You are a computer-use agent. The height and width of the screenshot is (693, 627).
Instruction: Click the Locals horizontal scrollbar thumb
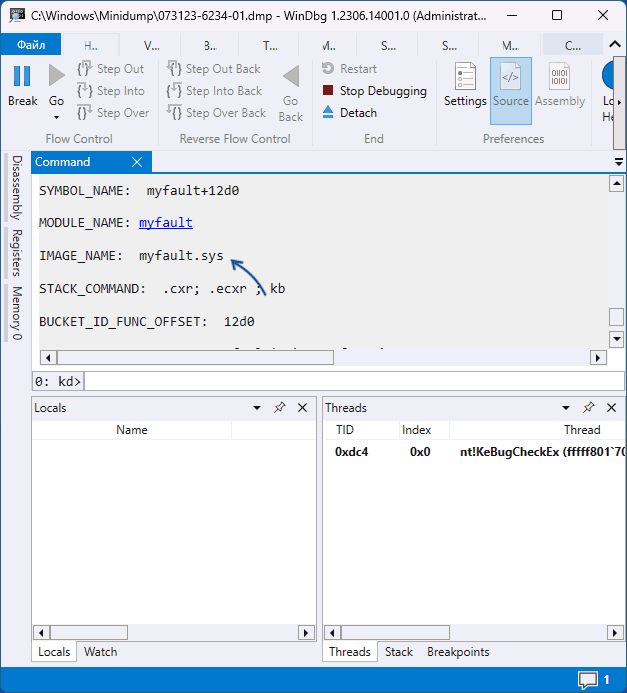(89, 633)
